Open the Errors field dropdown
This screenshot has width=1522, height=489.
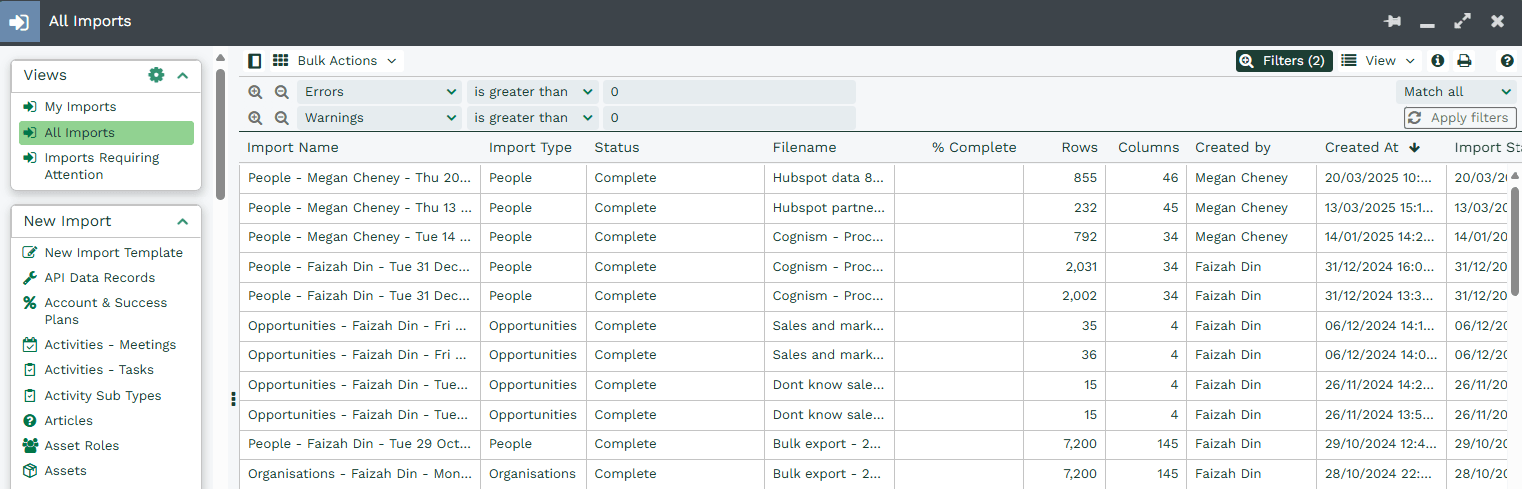click(379, 92)
